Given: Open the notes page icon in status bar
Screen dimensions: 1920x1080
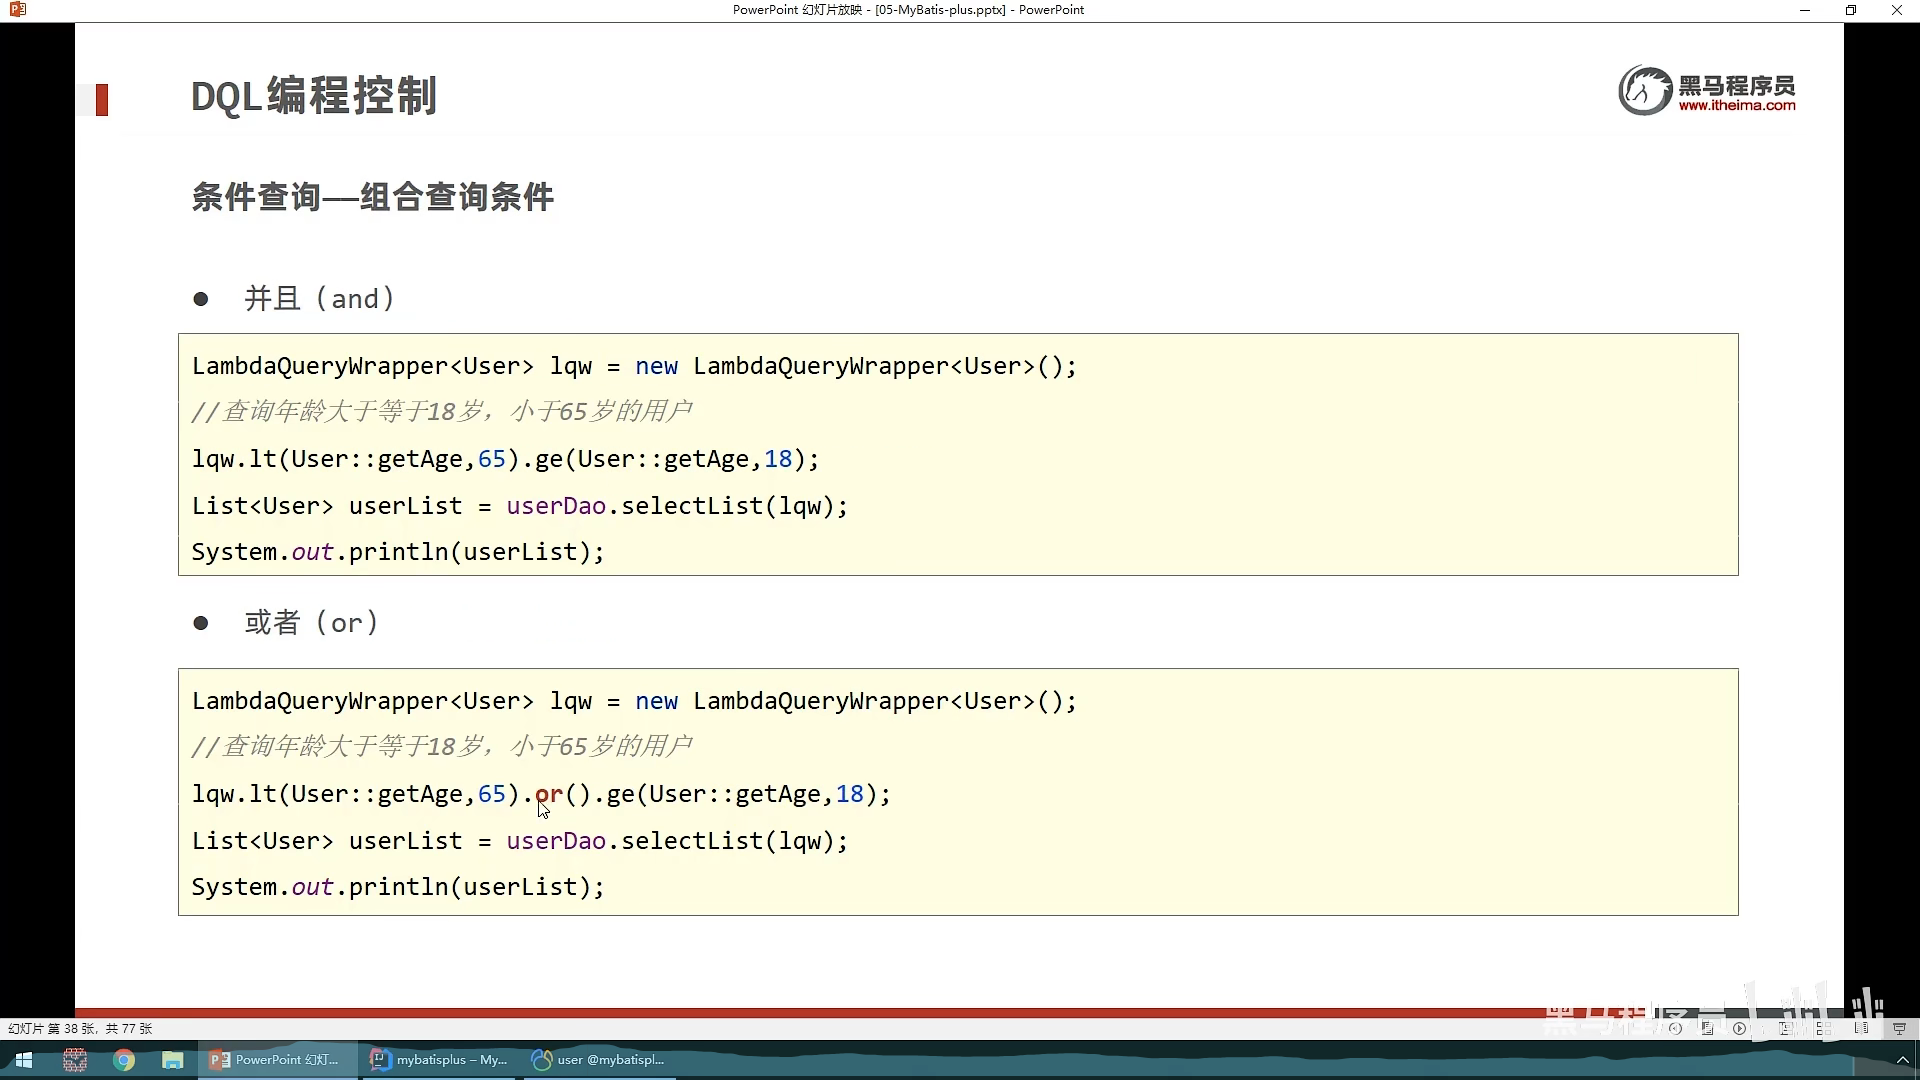Looking at the screenshot, I should click(x=1707, y=1028).
